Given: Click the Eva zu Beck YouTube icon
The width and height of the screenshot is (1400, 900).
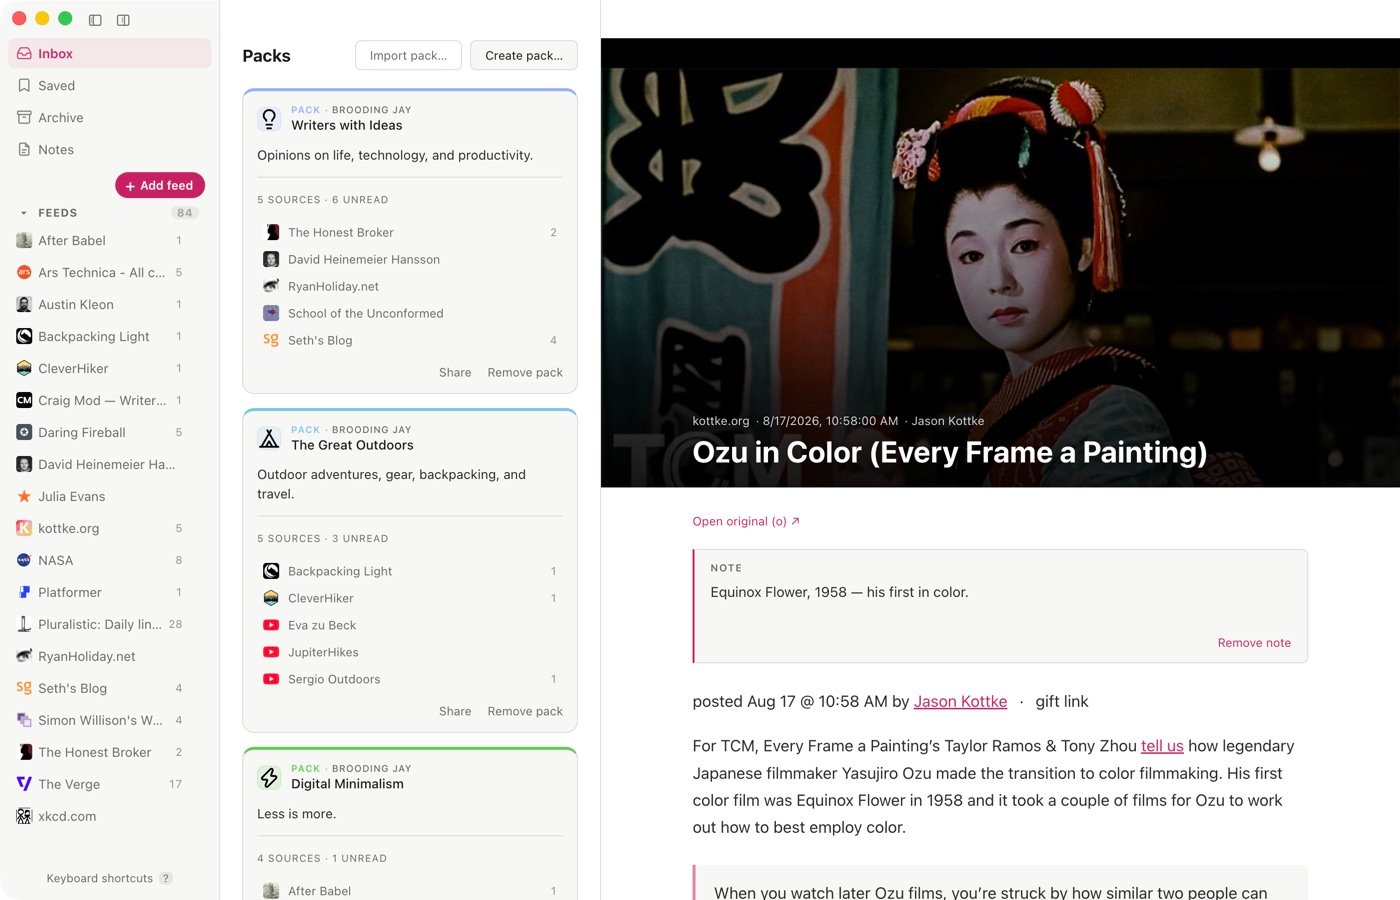Looking at the screenshot, I should coord(271,625).
